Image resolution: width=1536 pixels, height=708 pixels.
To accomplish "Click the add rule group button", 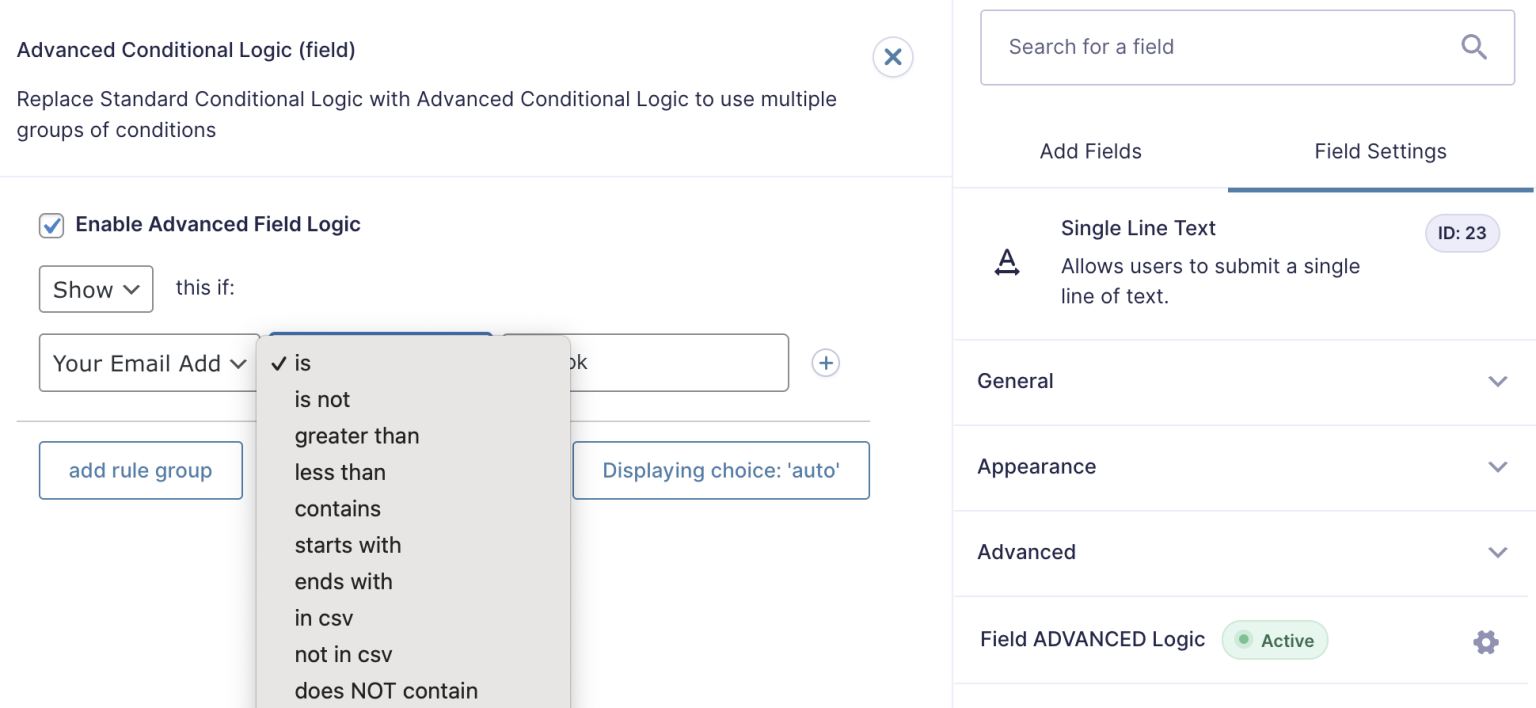I will (x=141, y=471).
